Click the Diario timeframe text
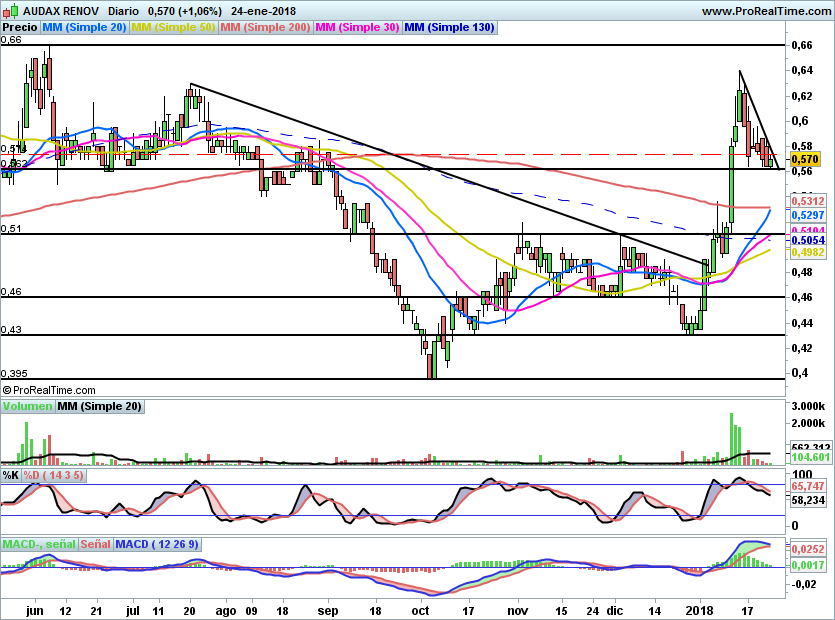This screenshot has height=620, width=835. point(123,11)
